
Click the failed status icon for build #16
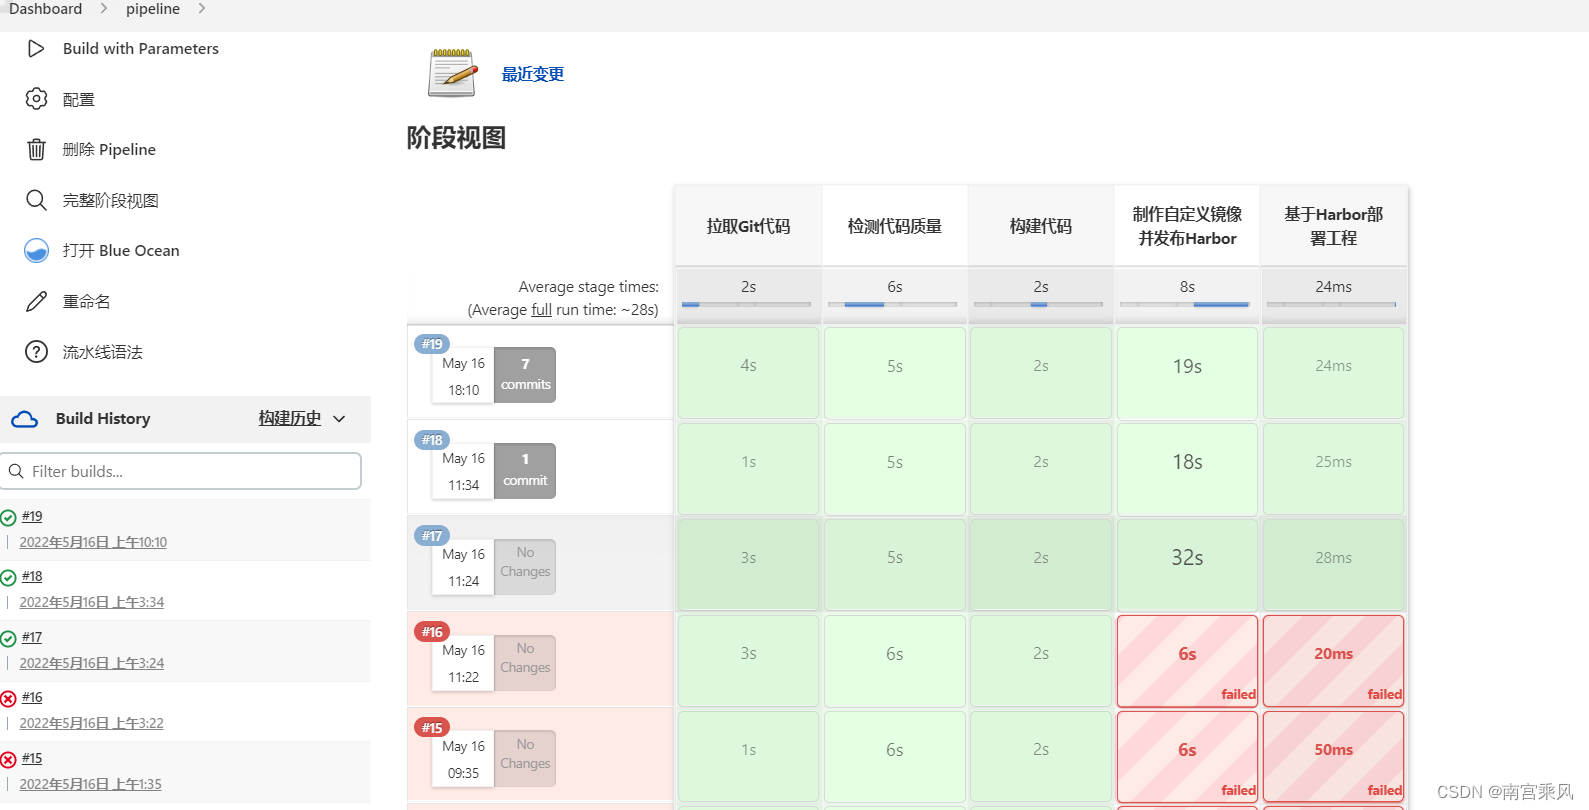click(x=8, y=699)
